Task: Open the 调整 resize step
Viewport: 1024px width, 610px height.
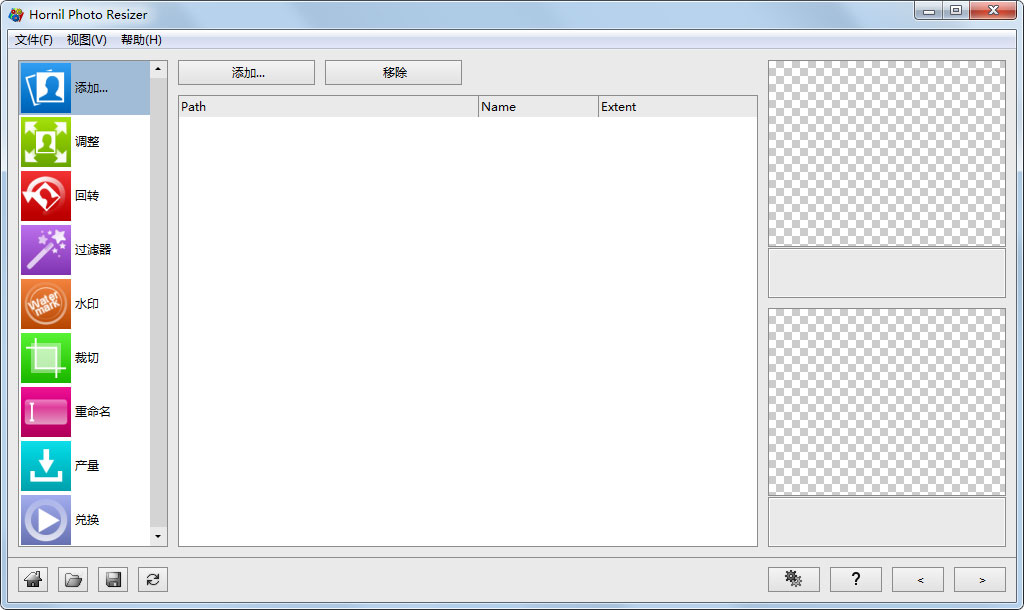Action: (85, 142)
